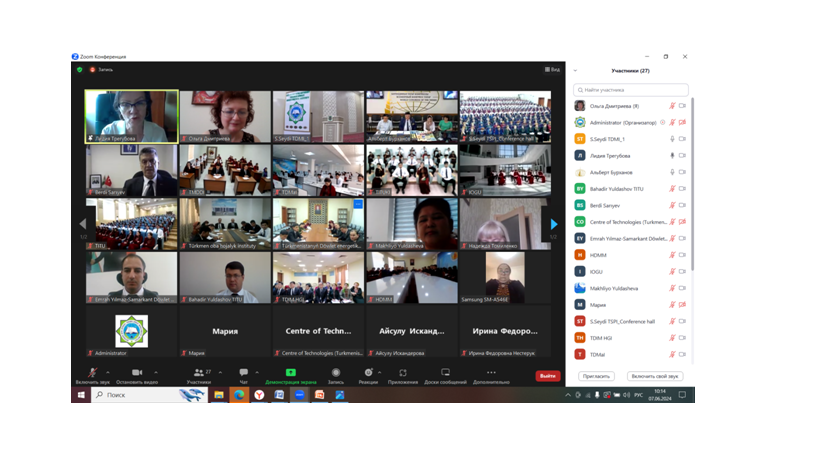The height and width of the screenshot is (460, 819).
Task: Click Найти участника search field
Action: coord(631,90)
